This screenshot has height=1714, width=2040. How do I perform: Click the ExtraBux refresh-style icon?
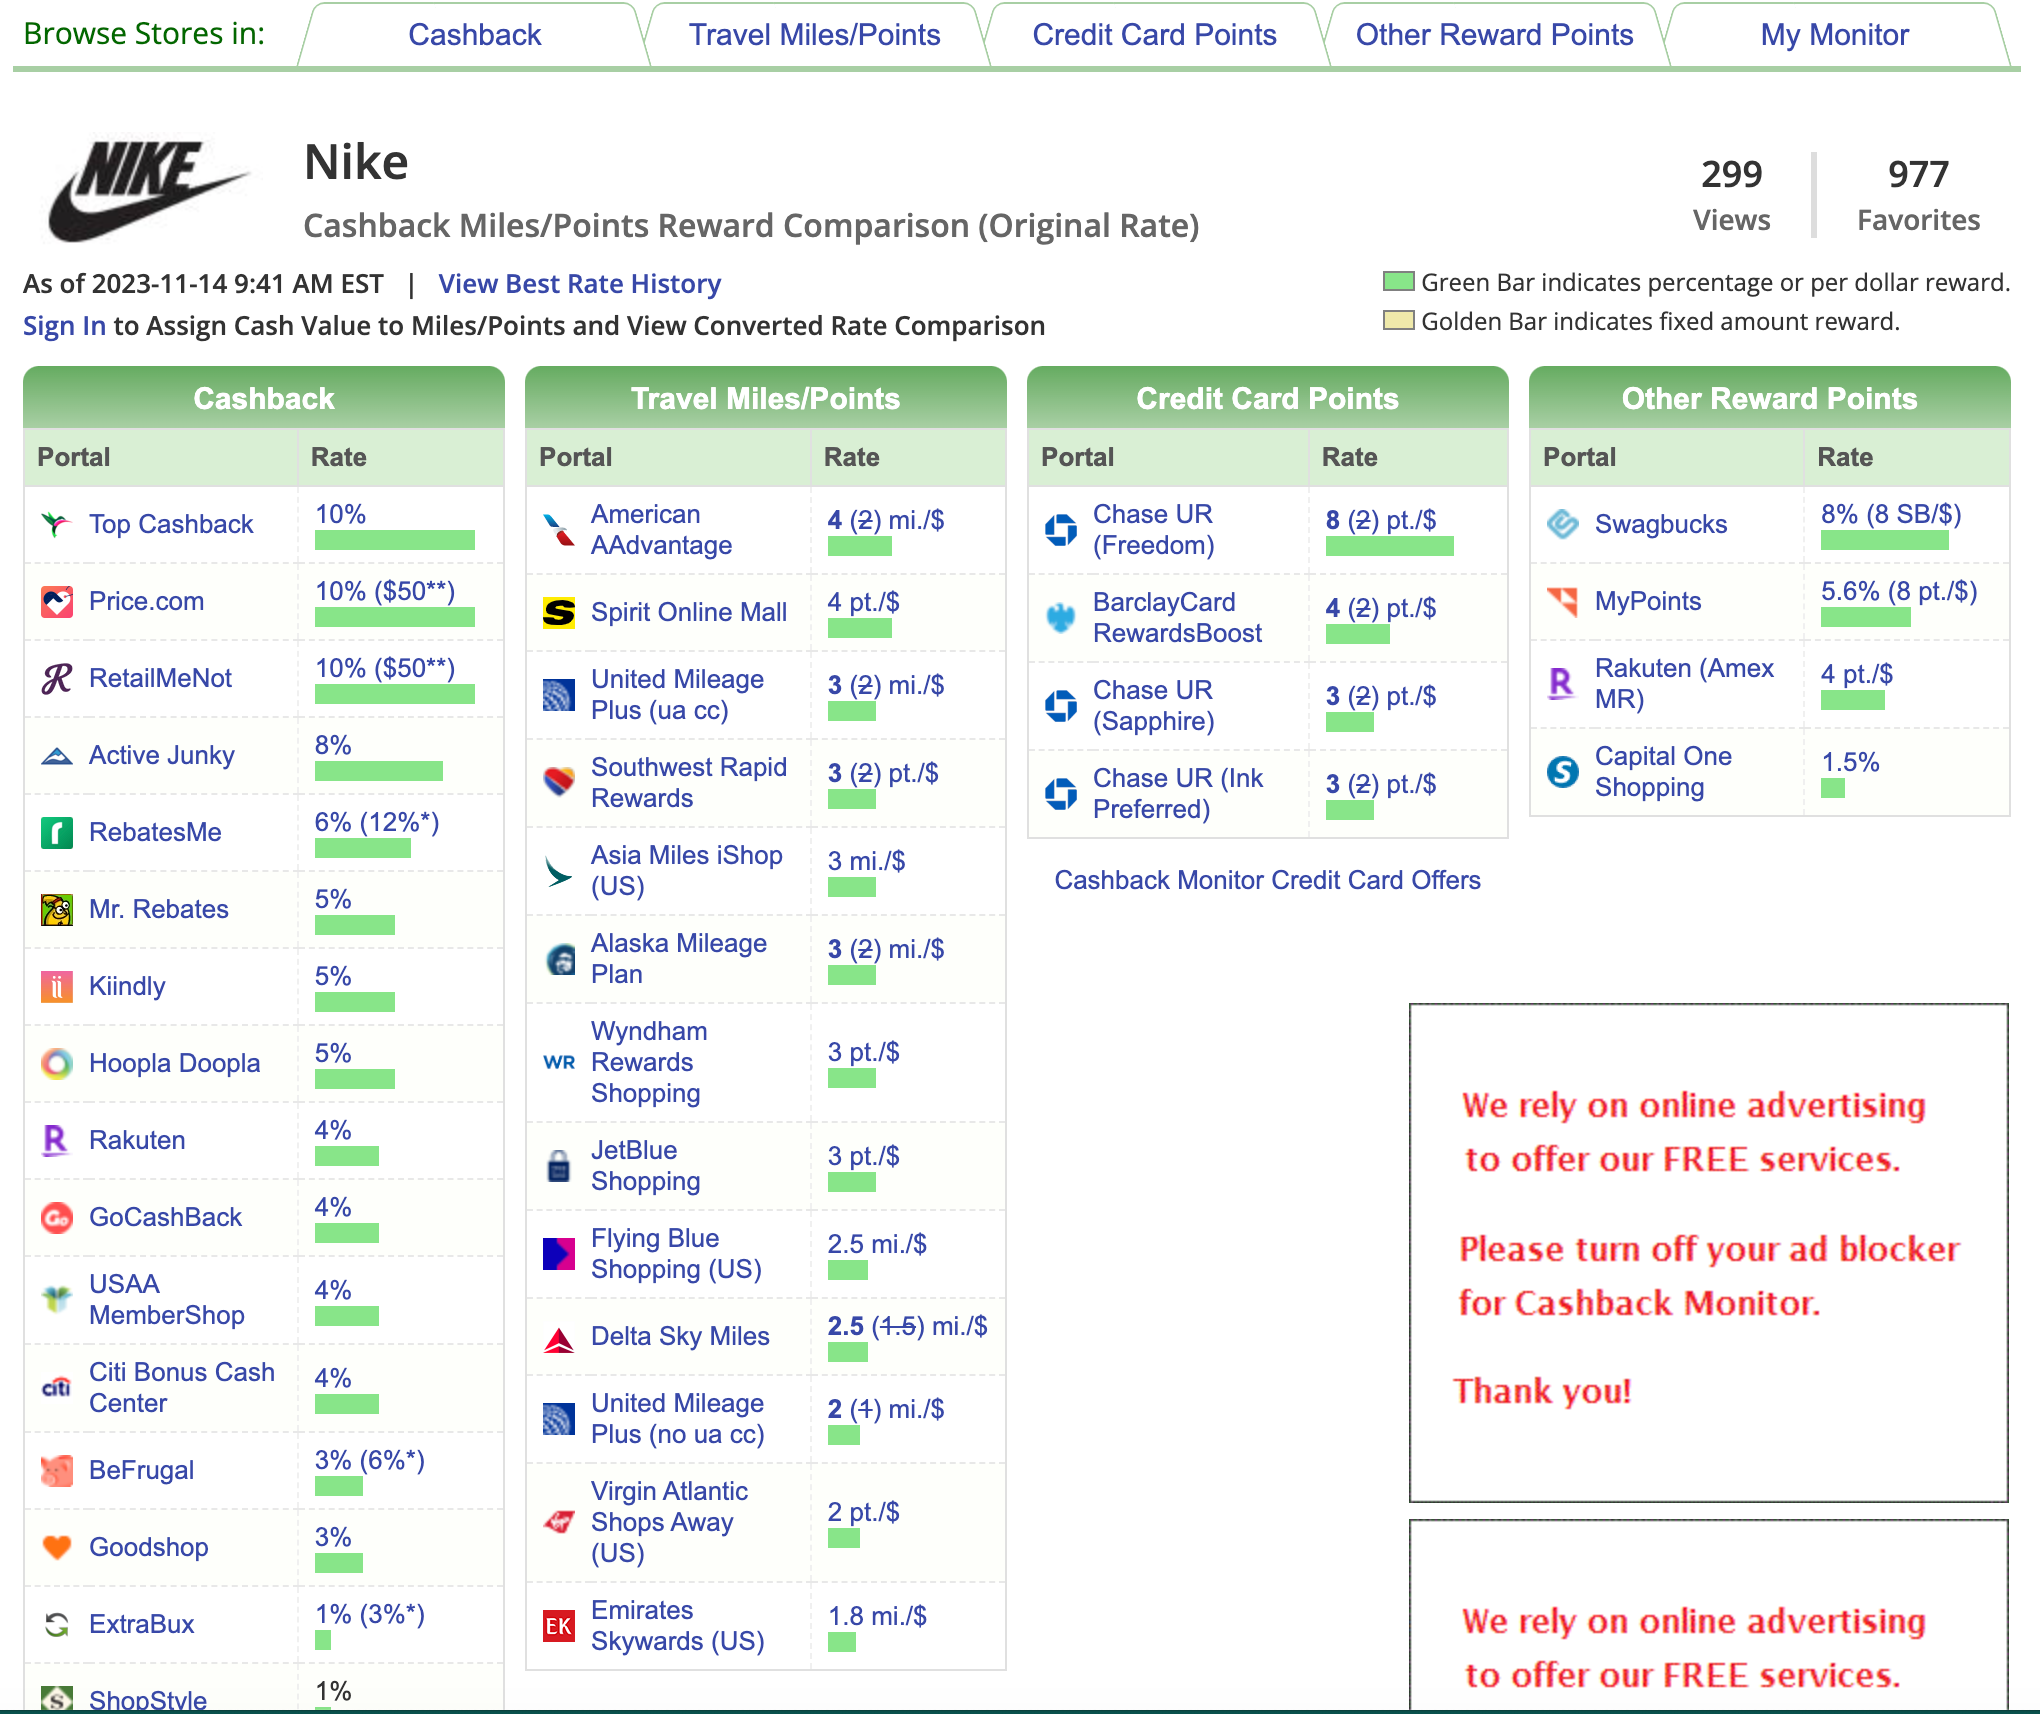click(x=57, y=1624)
